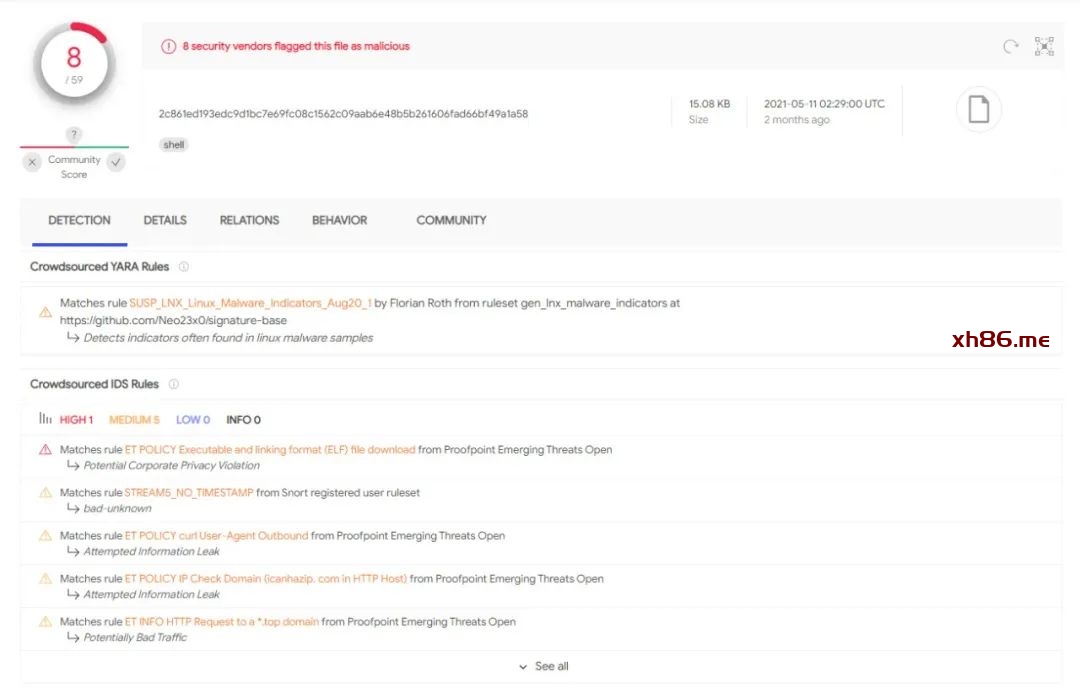Click the info icon beside Crowdsourced YARA Rules
The width and height of the screenshot is (1080, 694).
pyautogui.click(x=184, y=267)
